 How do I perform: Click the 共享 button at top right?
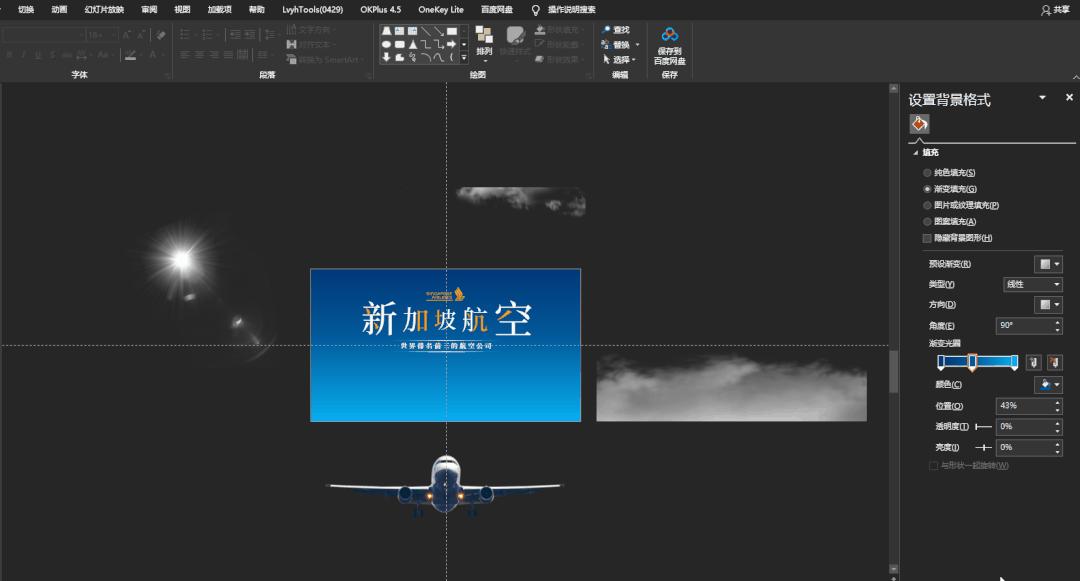(x=1062, y=9)
